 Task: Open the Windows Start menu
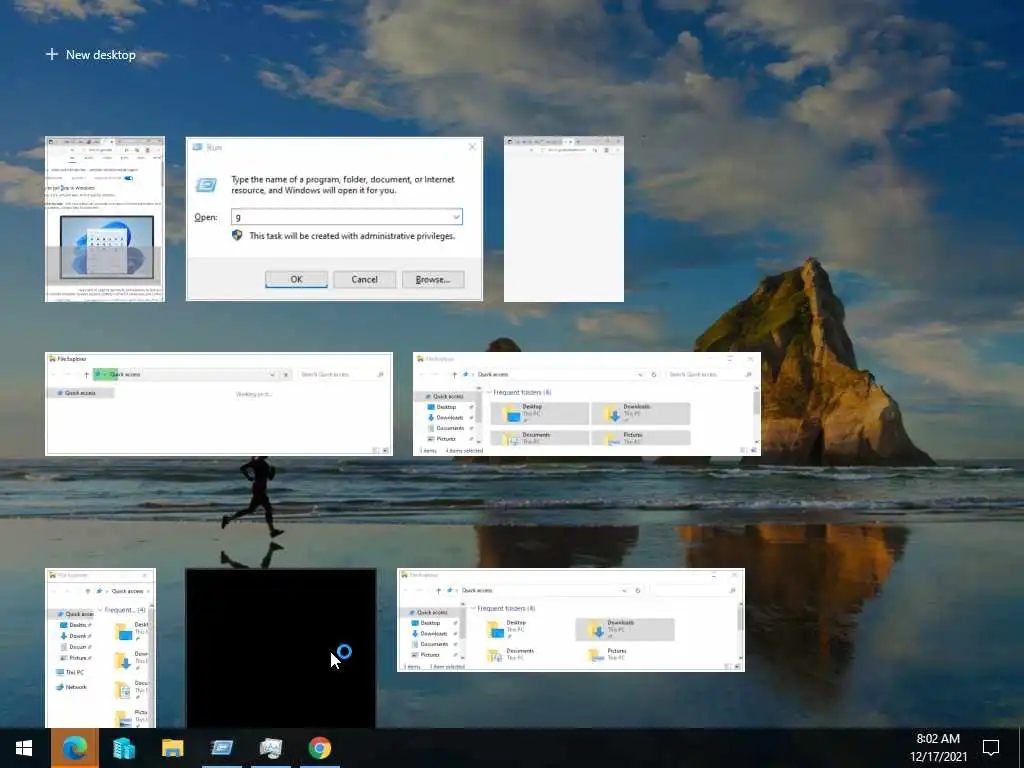(x=24, y=748)
